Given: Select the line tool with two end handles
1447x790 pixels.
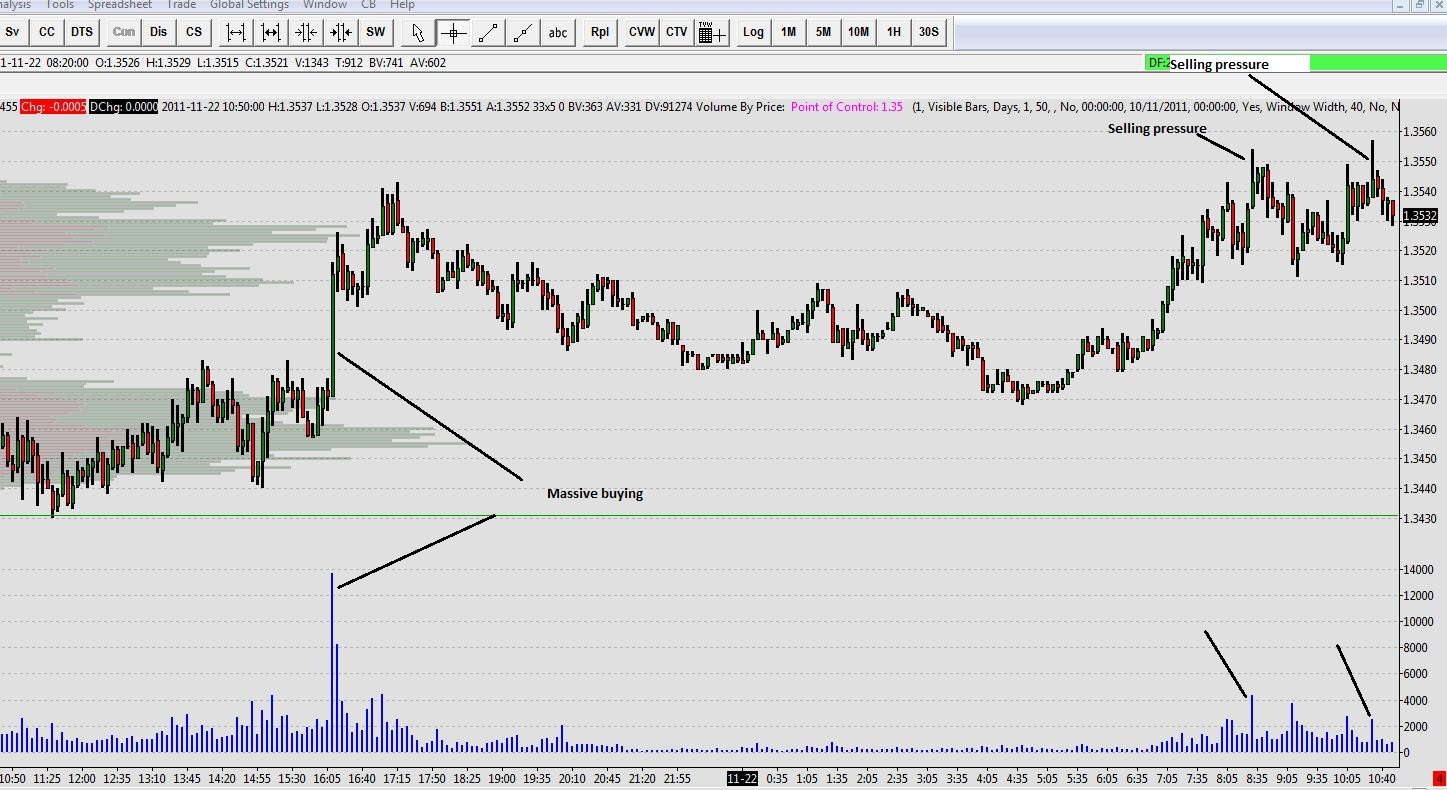Looking at the screenshot, I should (488, 32).
